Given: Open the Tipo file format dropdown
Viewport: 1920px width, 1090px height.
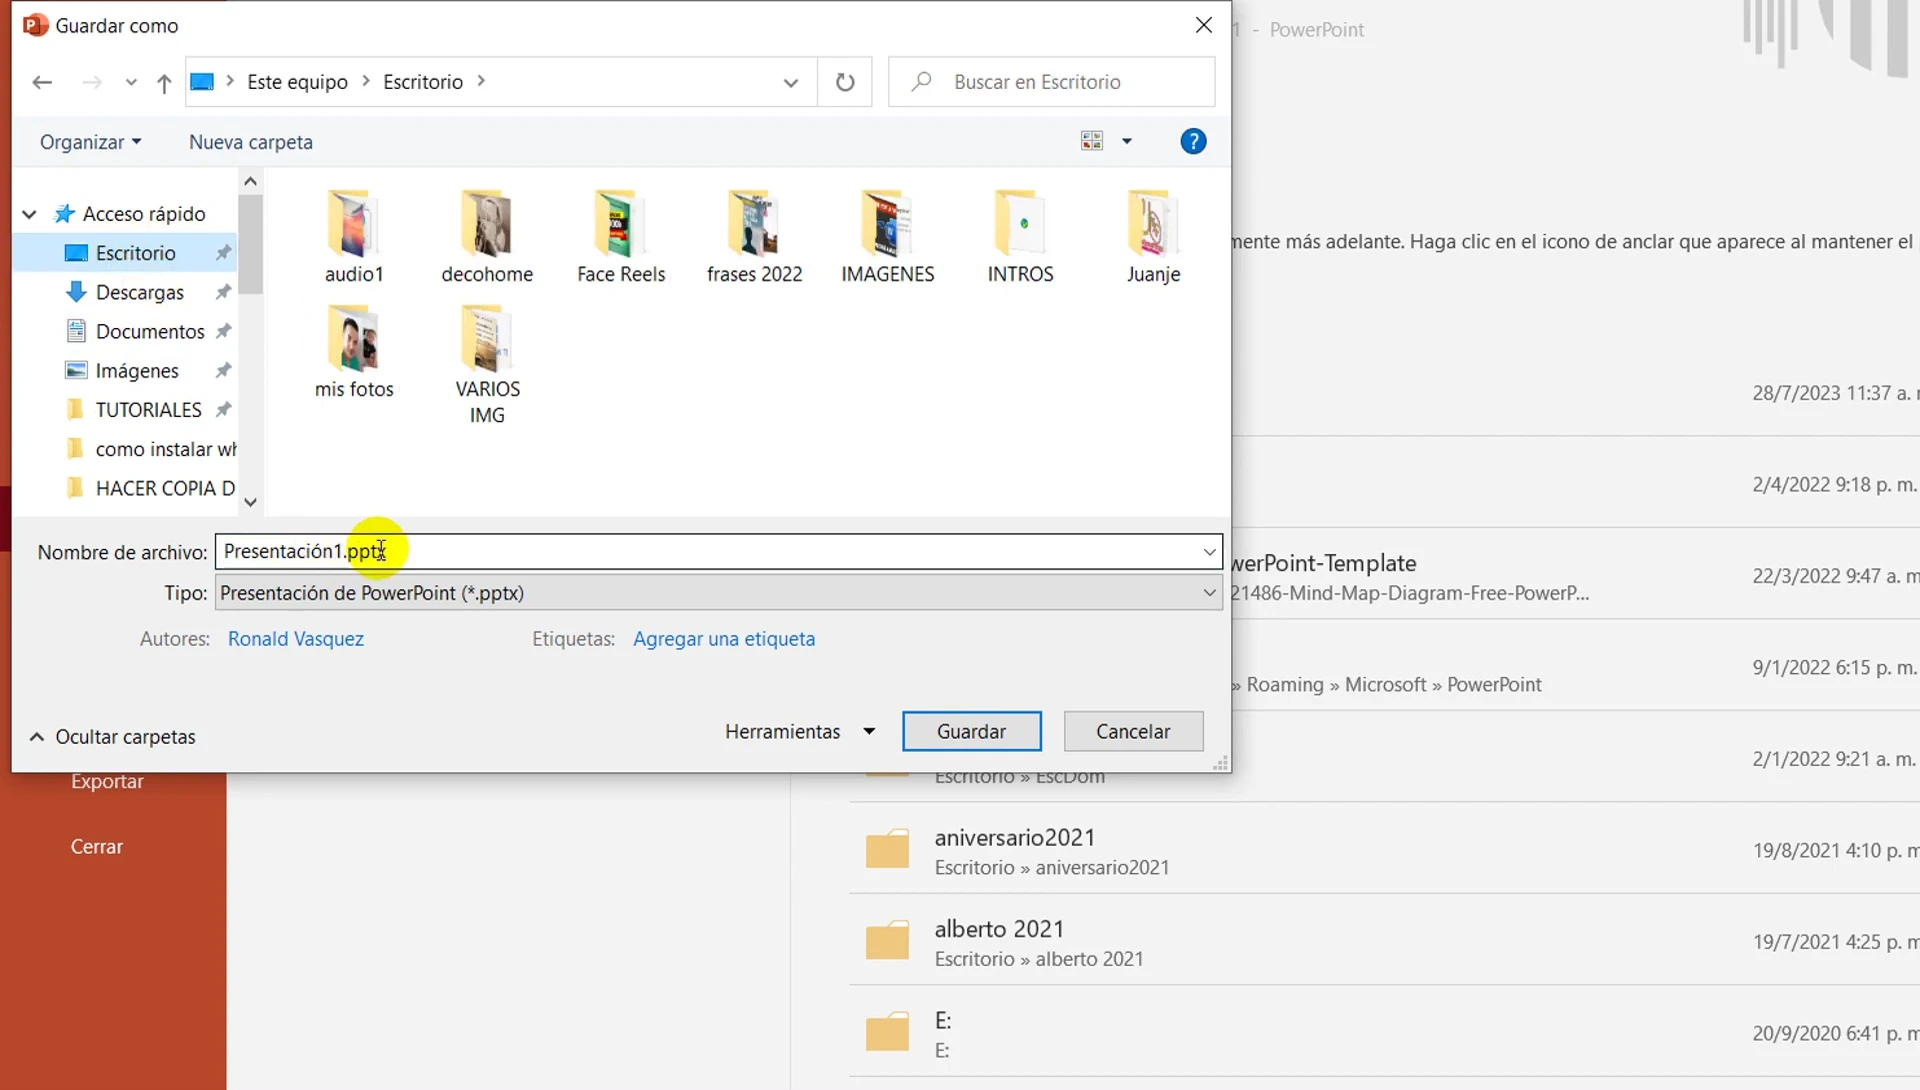Looking at the screenshot, I should coord(719,593).
